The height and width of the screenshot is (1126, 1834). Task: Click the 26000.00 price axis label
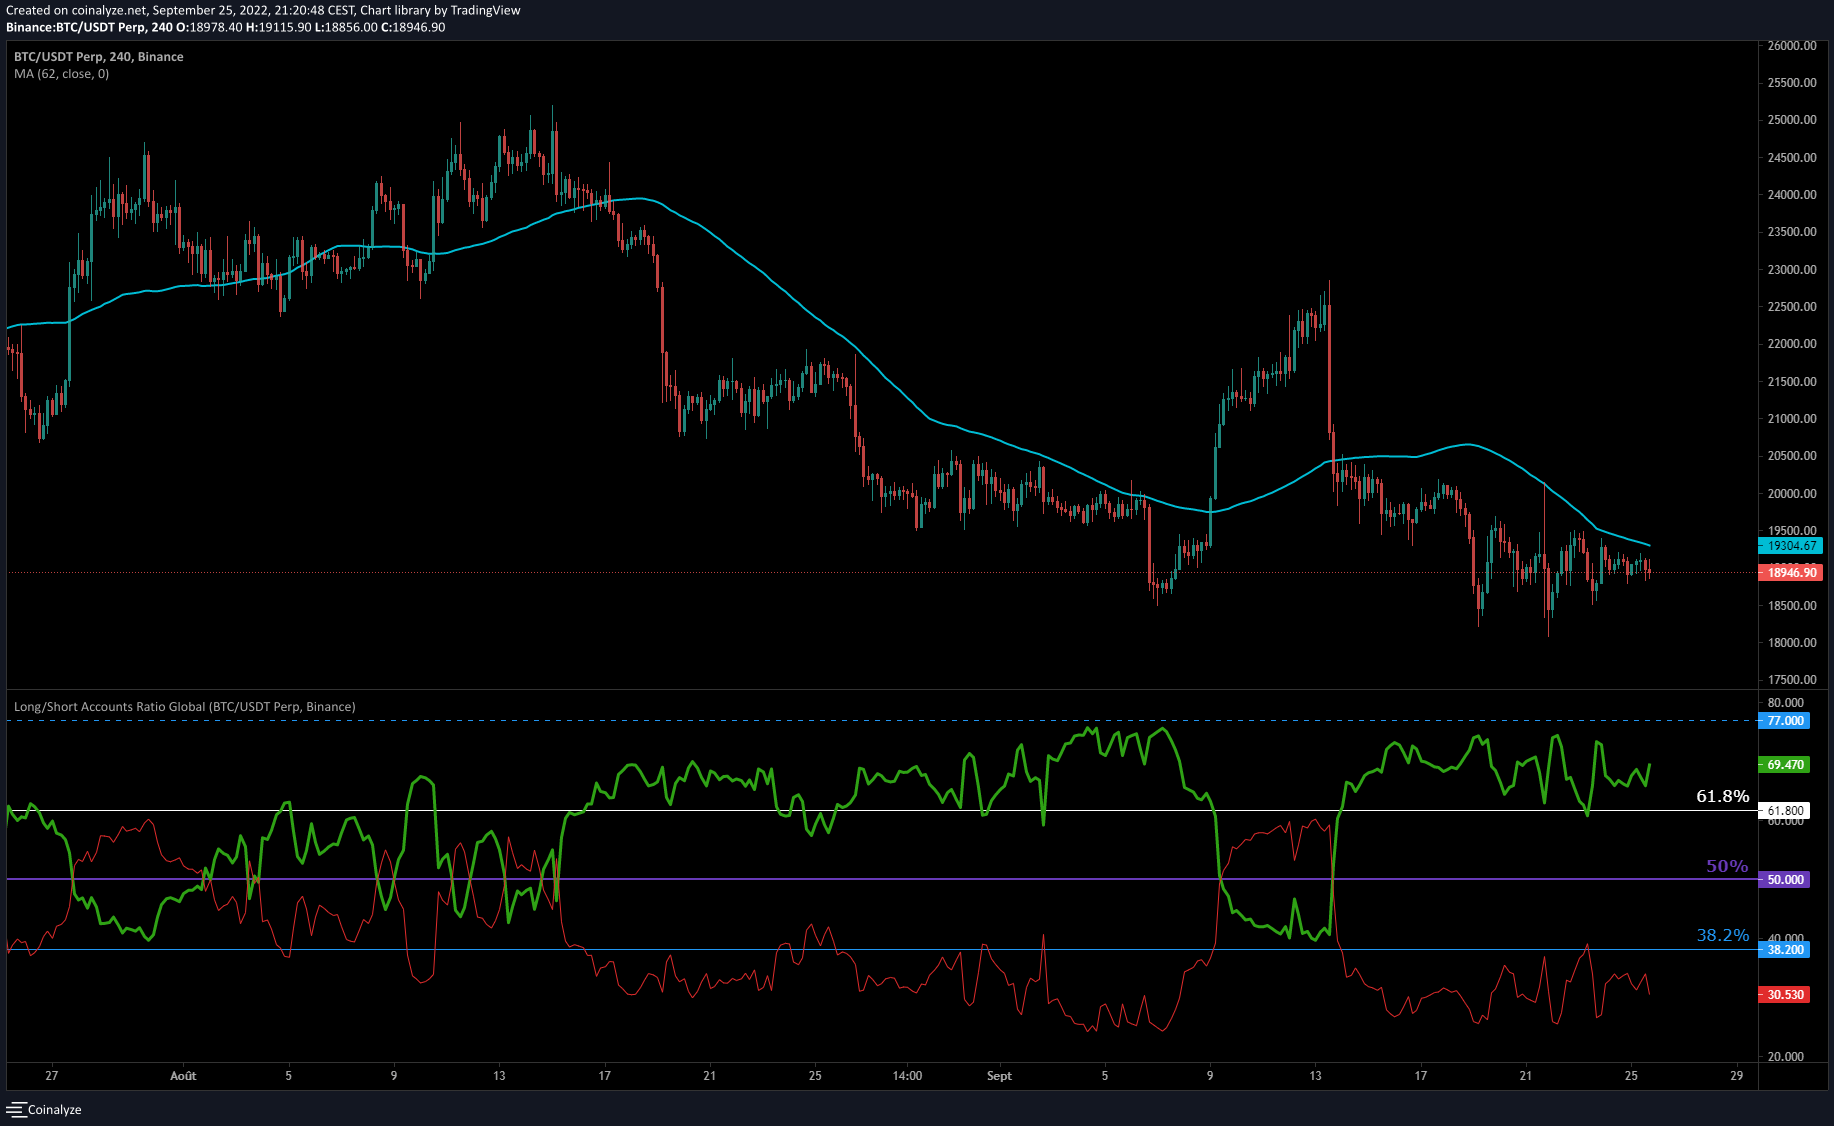click(x=1792, y=46)
